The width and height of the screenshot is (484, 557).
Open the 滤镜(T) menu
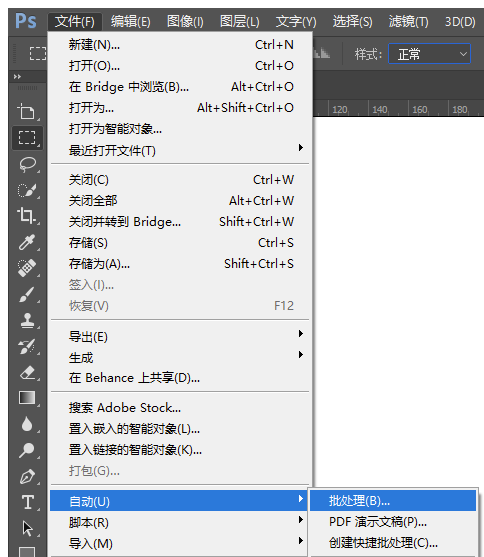[x=408, y=22]
